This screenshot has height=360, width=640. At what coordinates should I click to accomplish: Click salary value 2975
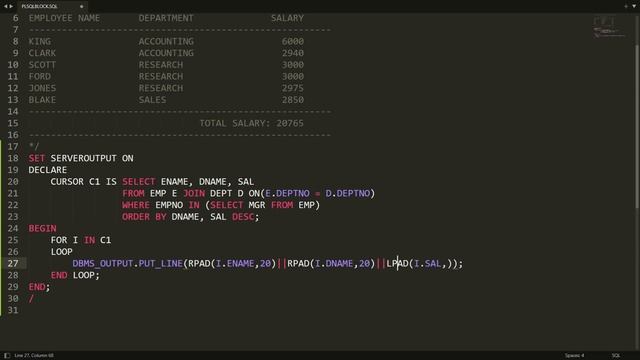(293, 88)
